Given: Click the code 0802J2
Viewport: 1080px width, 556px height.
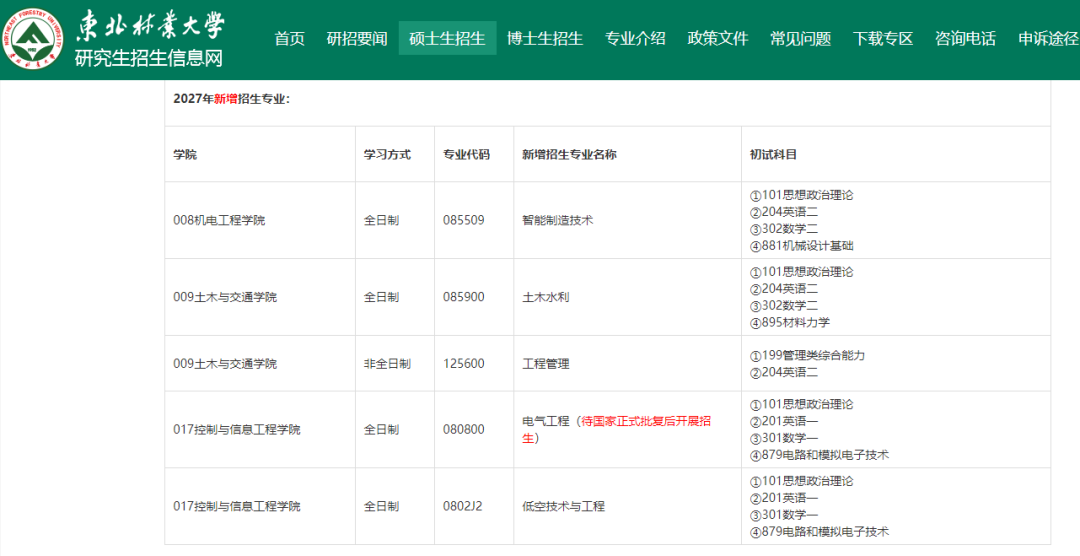Looking at the screenshot, I should click(463, 506).
